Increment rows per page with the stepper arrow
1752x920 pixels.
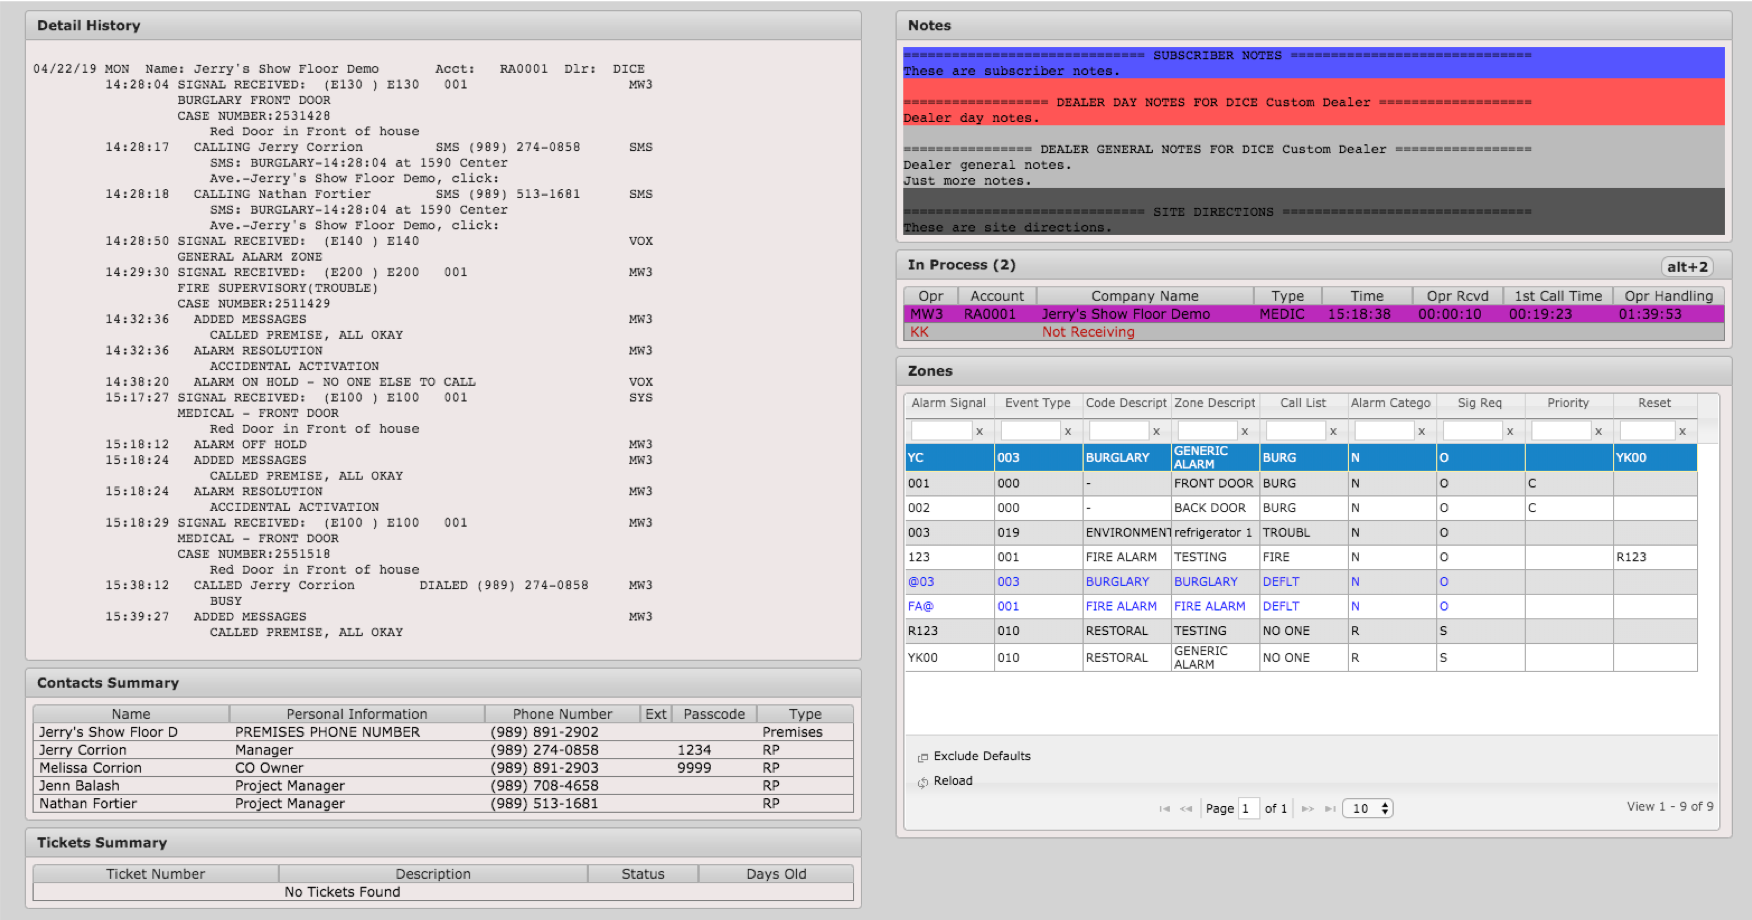[x=1383, y=804]
